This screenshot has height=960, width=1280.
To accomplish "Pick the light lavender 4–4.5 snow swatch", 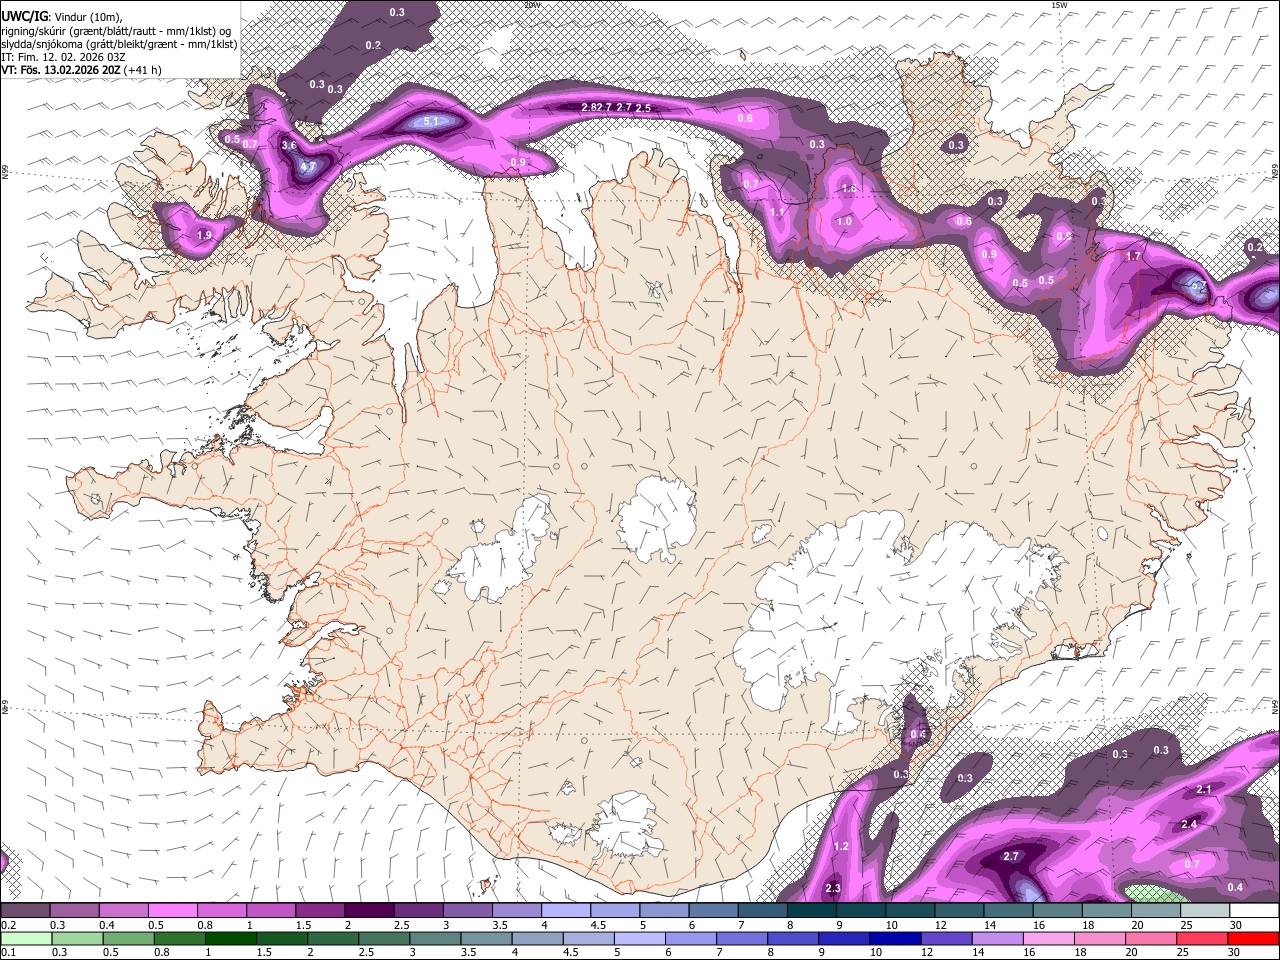I will click(x=567, y=911).
